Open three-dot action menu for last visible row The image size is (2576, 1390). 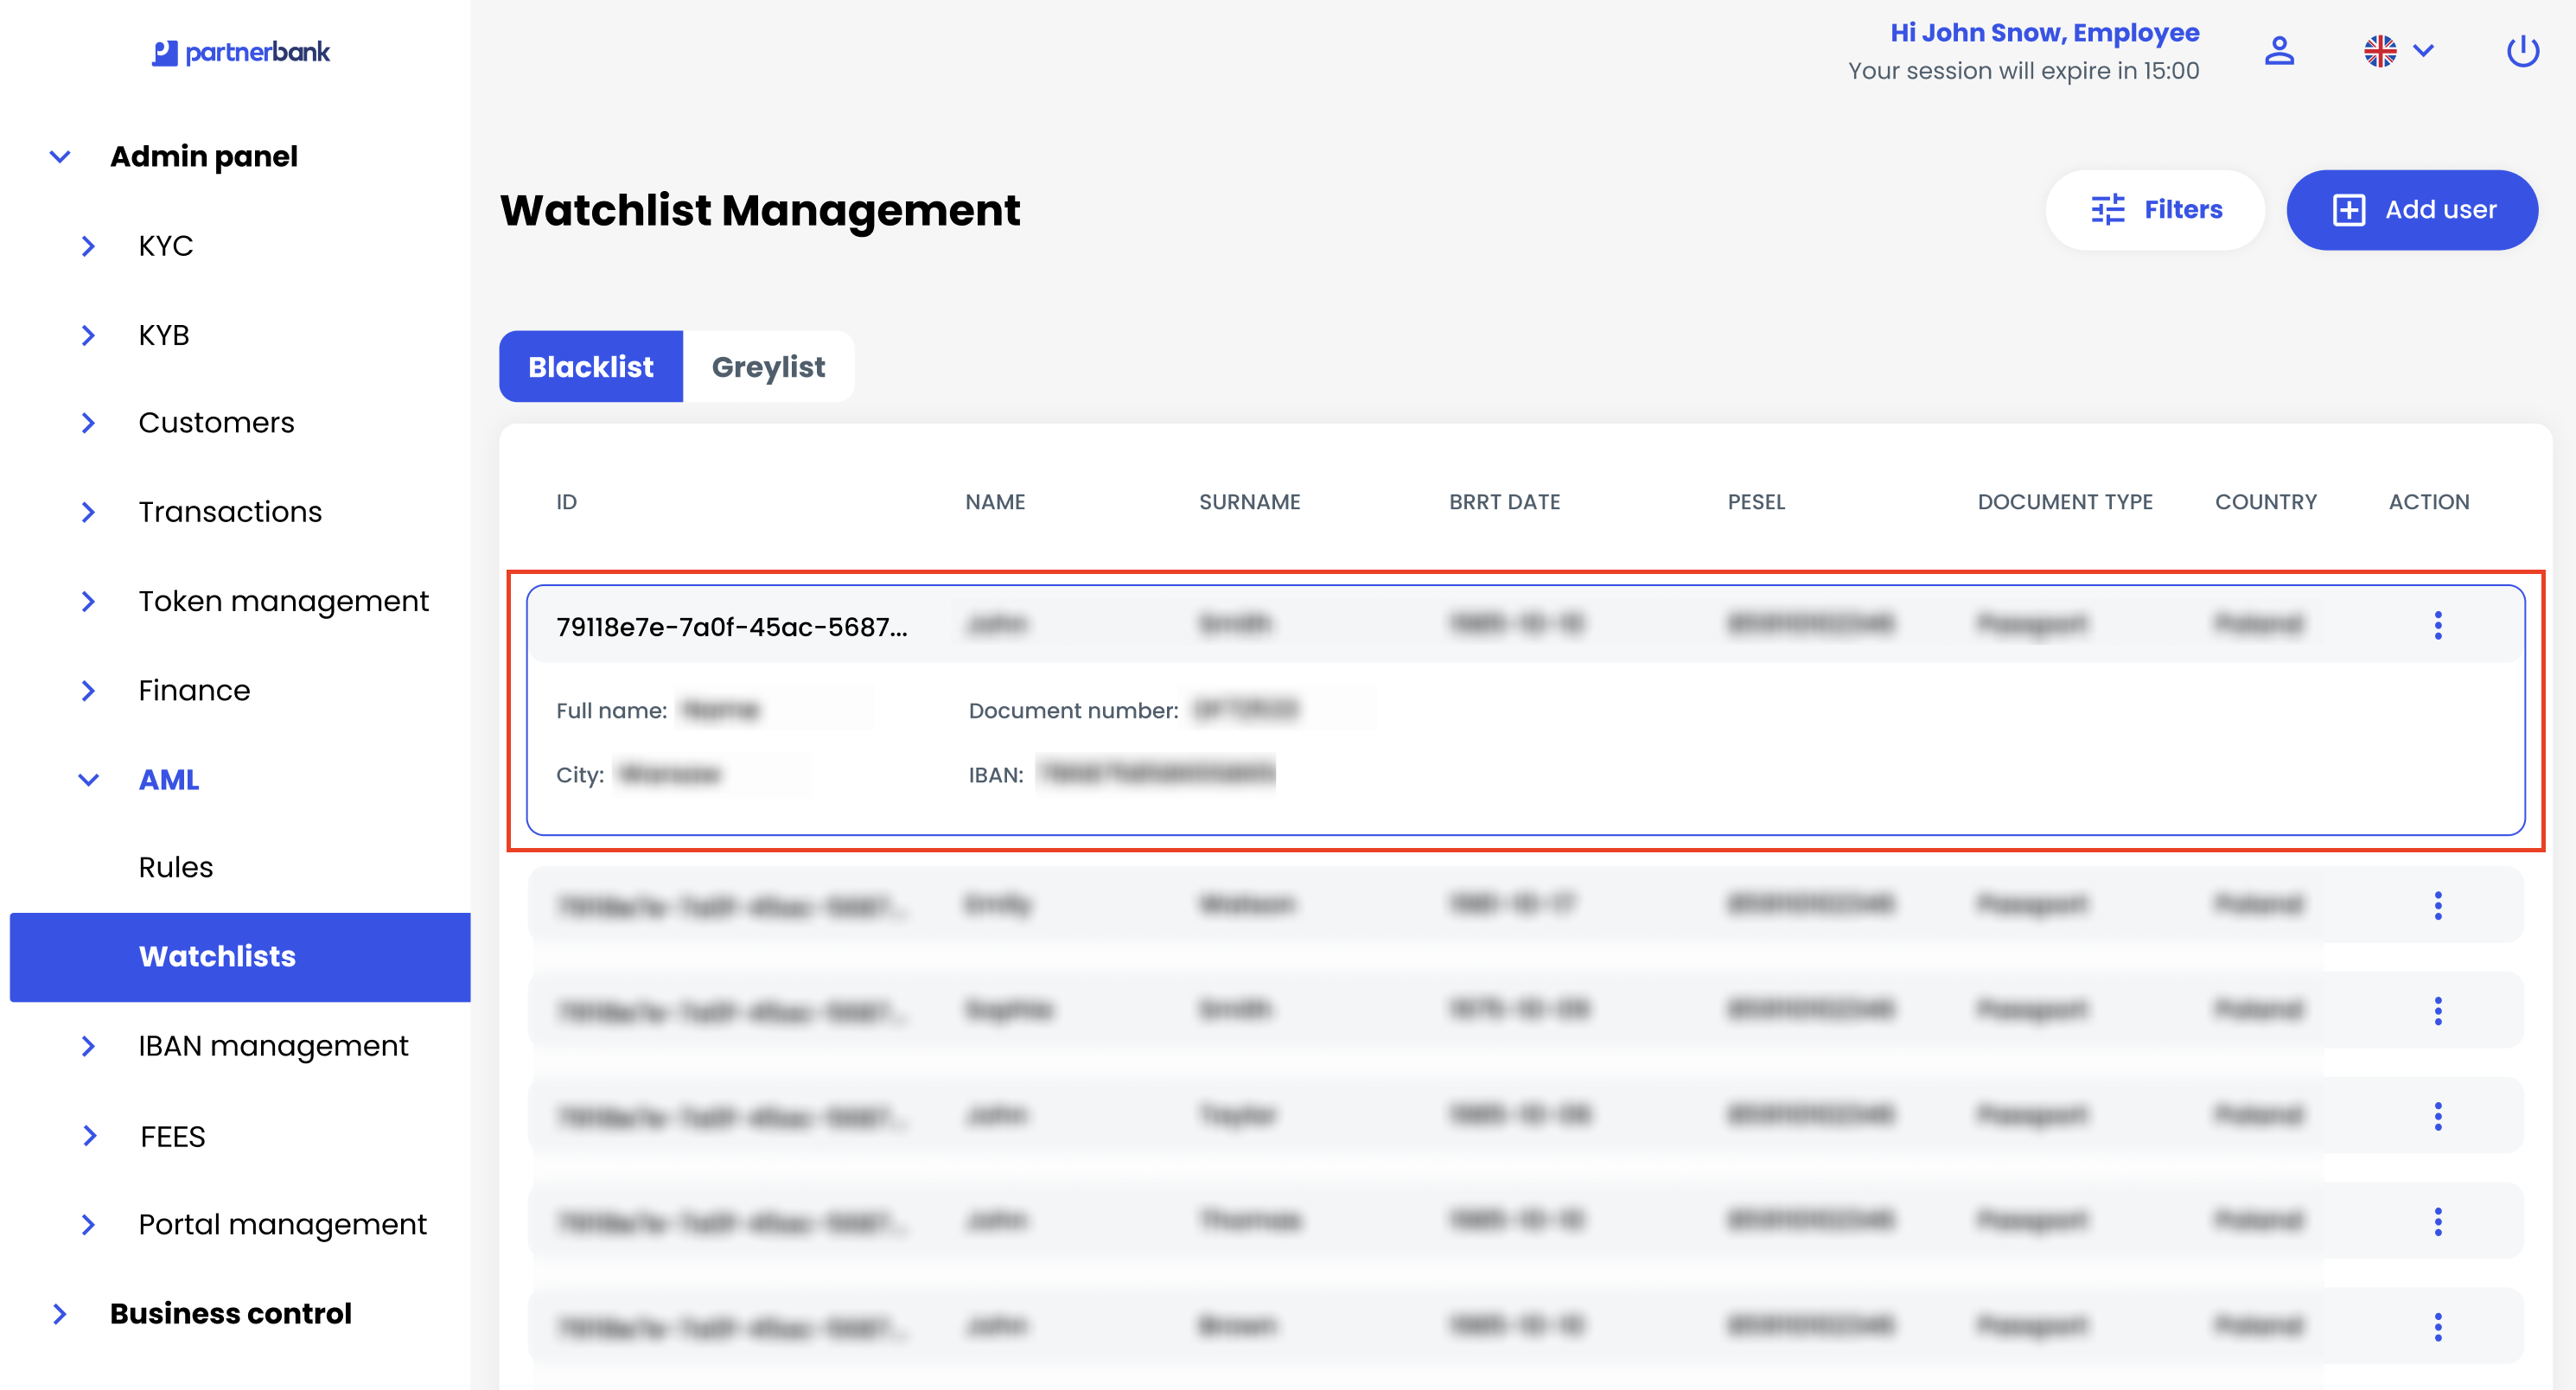pyautogui.click(x=2437, y=1326)
